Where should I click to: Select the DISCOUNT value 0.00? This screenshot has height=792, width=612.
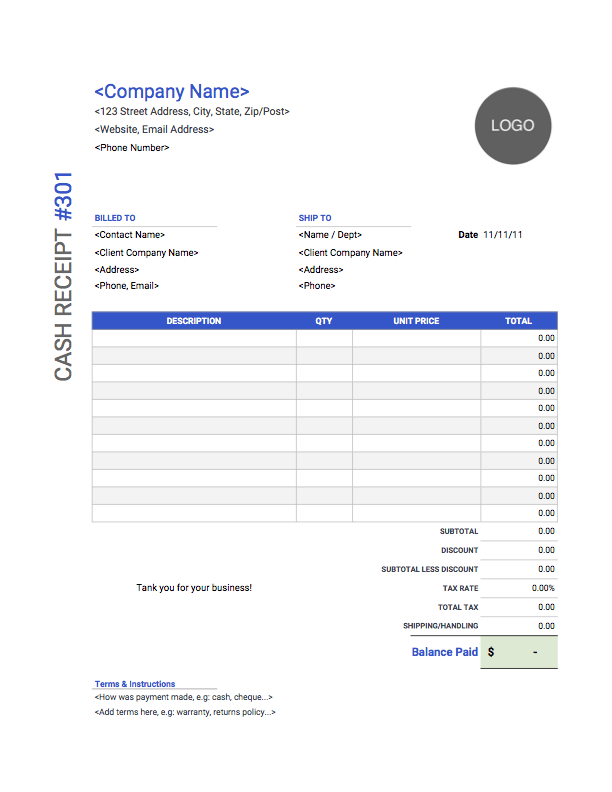pyautogui.click(x=546, y=550)
